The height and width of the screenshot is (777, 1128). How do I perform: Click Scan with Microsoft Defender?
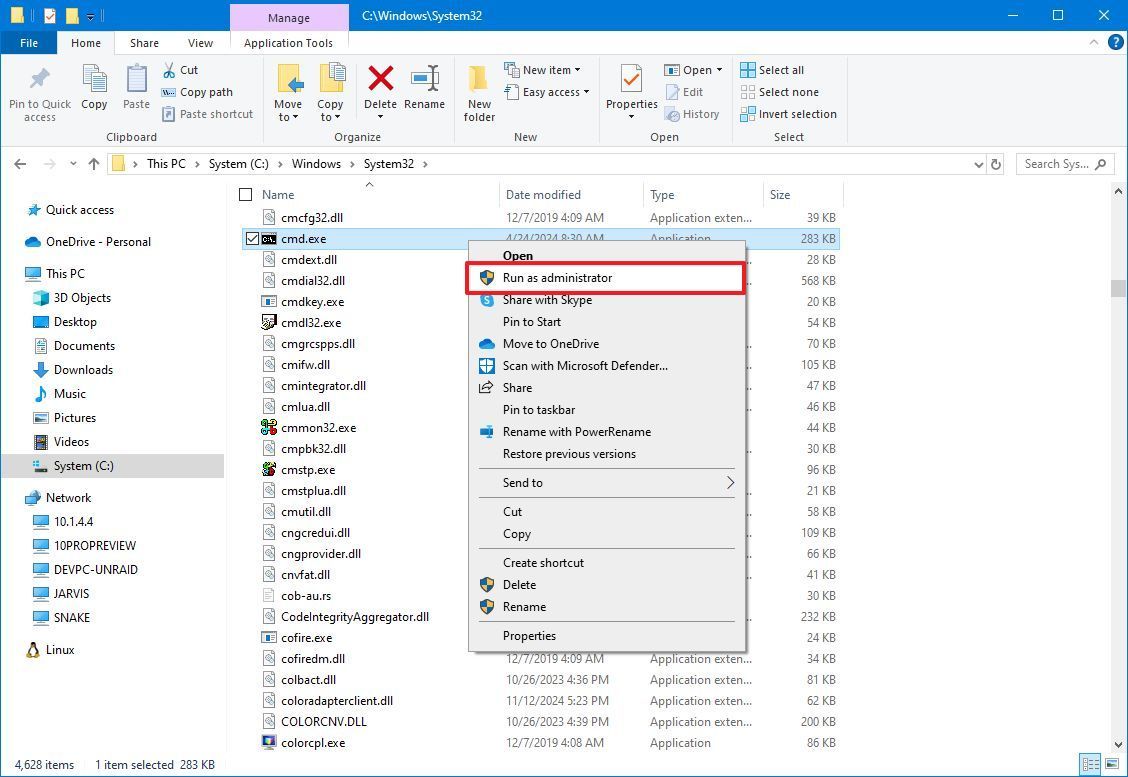click(x=585, y=365)
